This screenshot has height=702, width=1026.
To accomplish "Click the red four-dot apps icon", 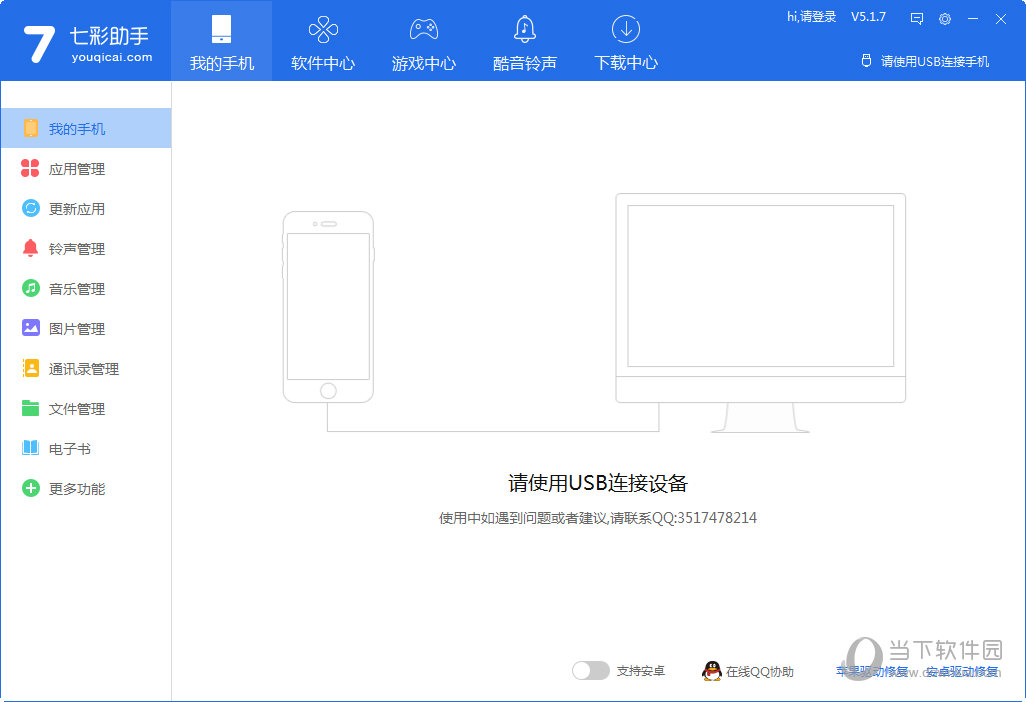I will click(30, 168).
